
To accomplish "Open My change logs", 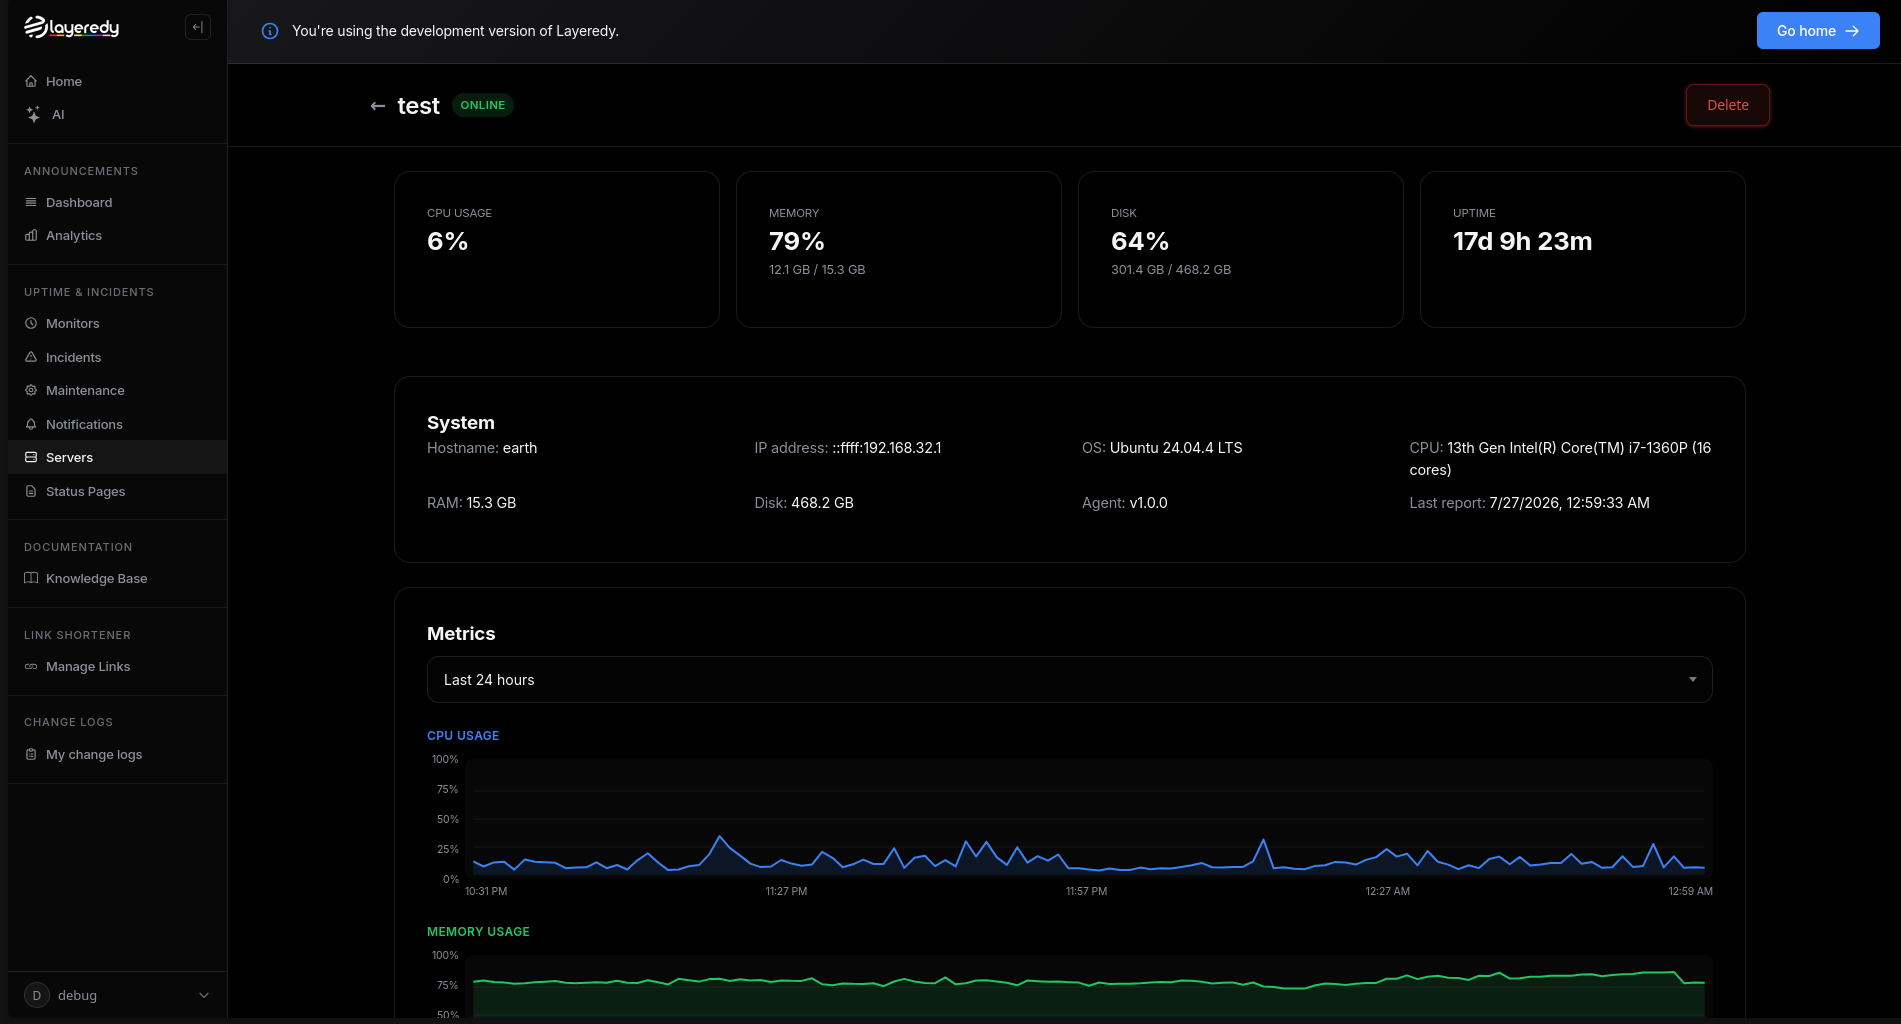I will click(x=118, y=755).
